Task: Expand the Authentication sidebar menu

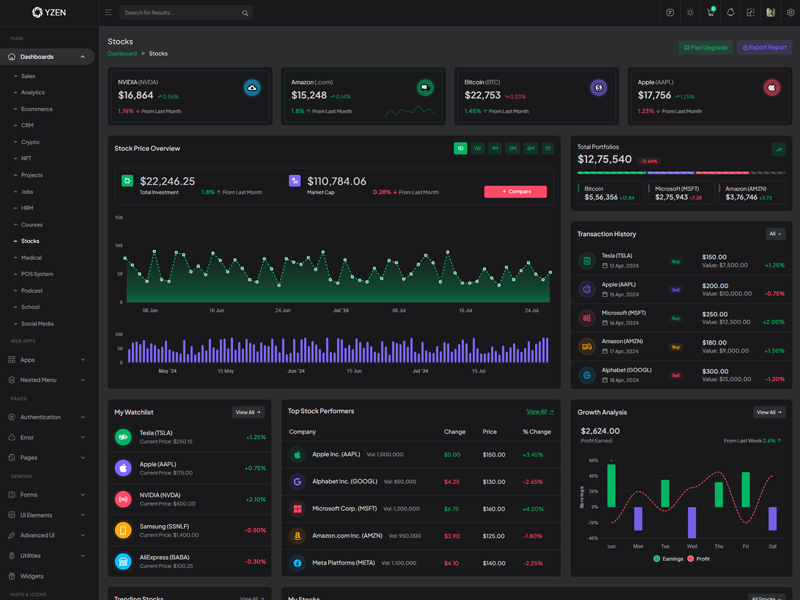Action: pyautogui.click(x=47, y=417)
